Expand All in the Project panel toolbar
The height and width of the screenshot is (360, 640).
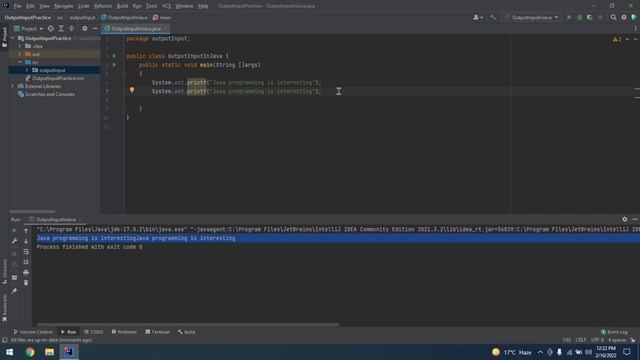tap(61, 29)
